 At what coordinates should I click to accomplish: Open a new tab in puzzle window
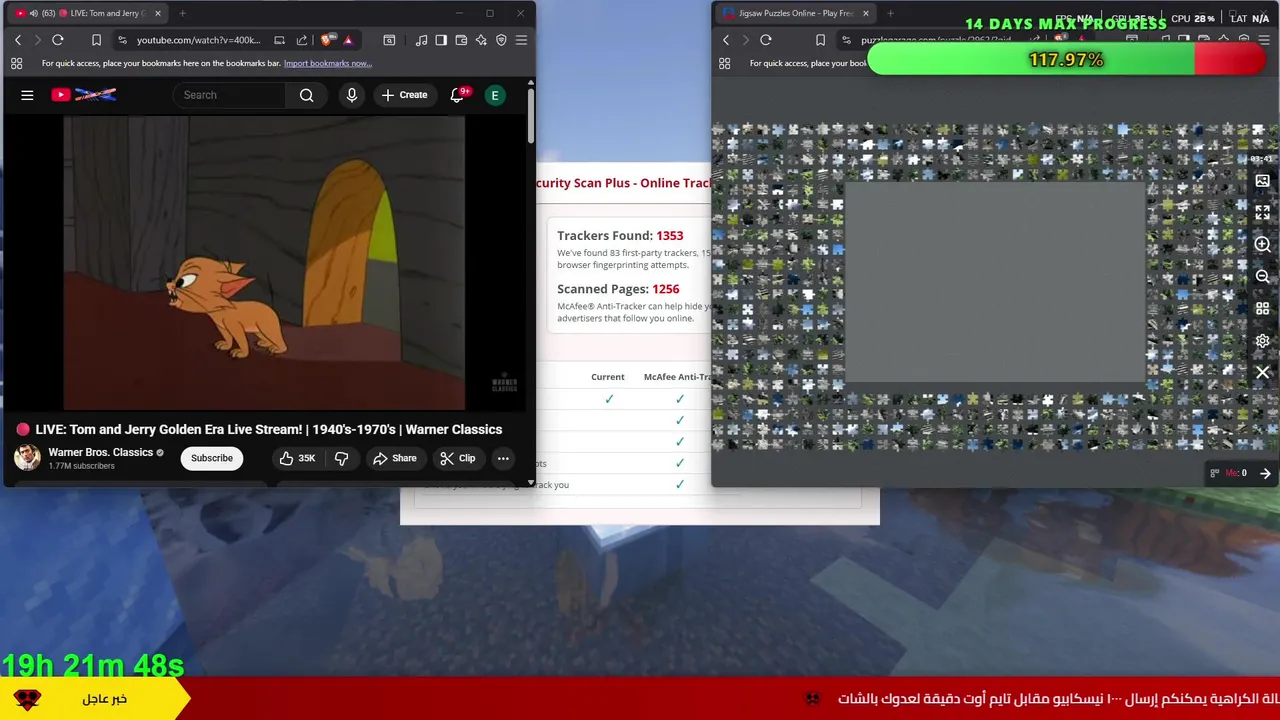[x=890, y=13]
